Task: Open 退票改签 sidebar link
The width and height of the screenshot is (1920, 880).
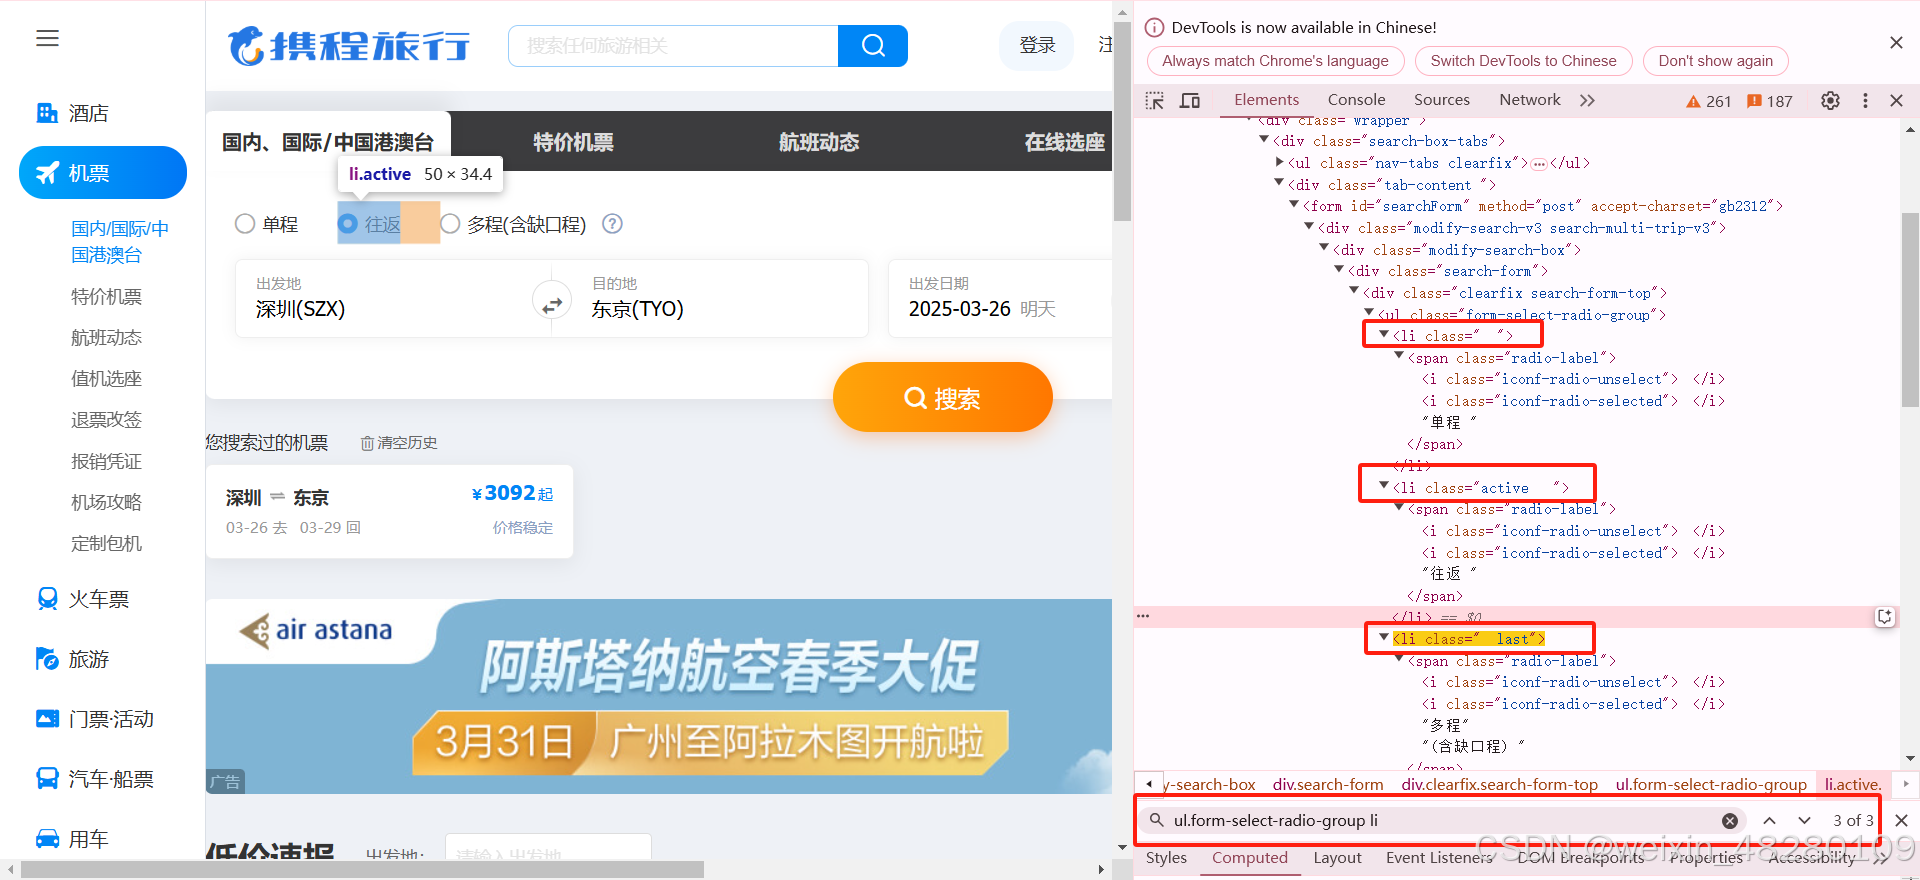Action: click(x=106, y=420)
